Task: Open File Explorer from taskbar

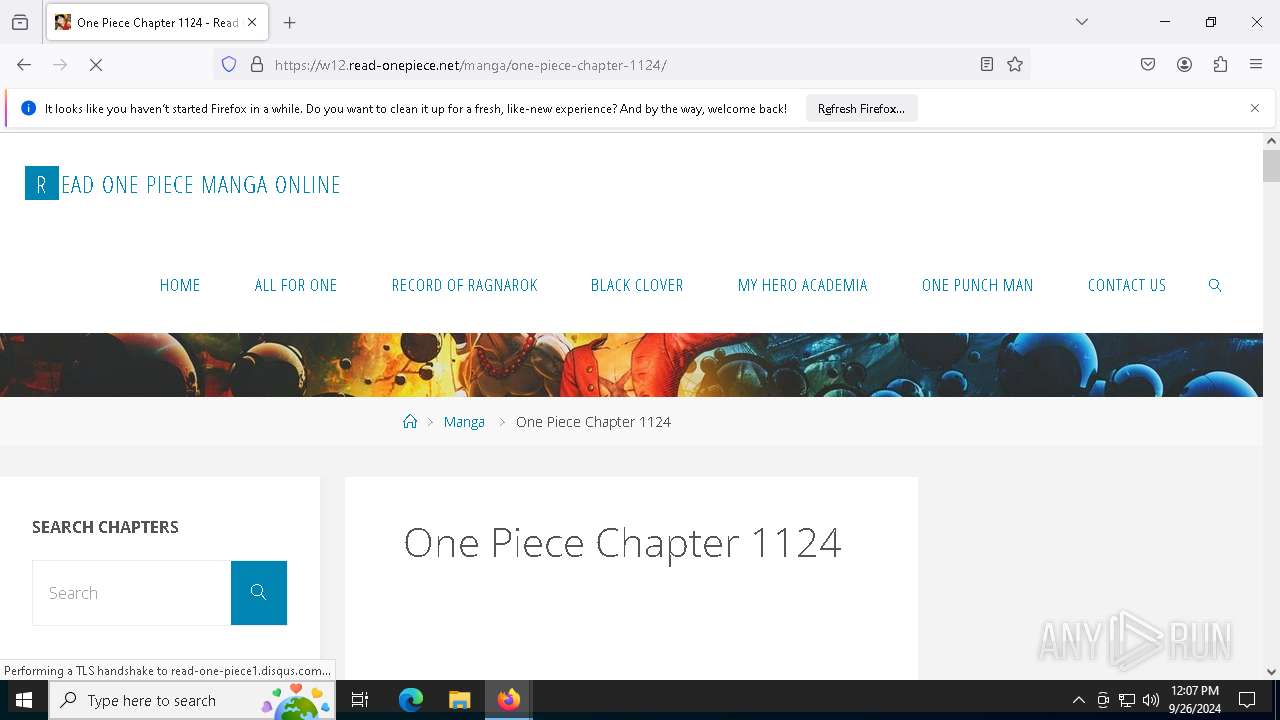Action: [x=459, y=700]
